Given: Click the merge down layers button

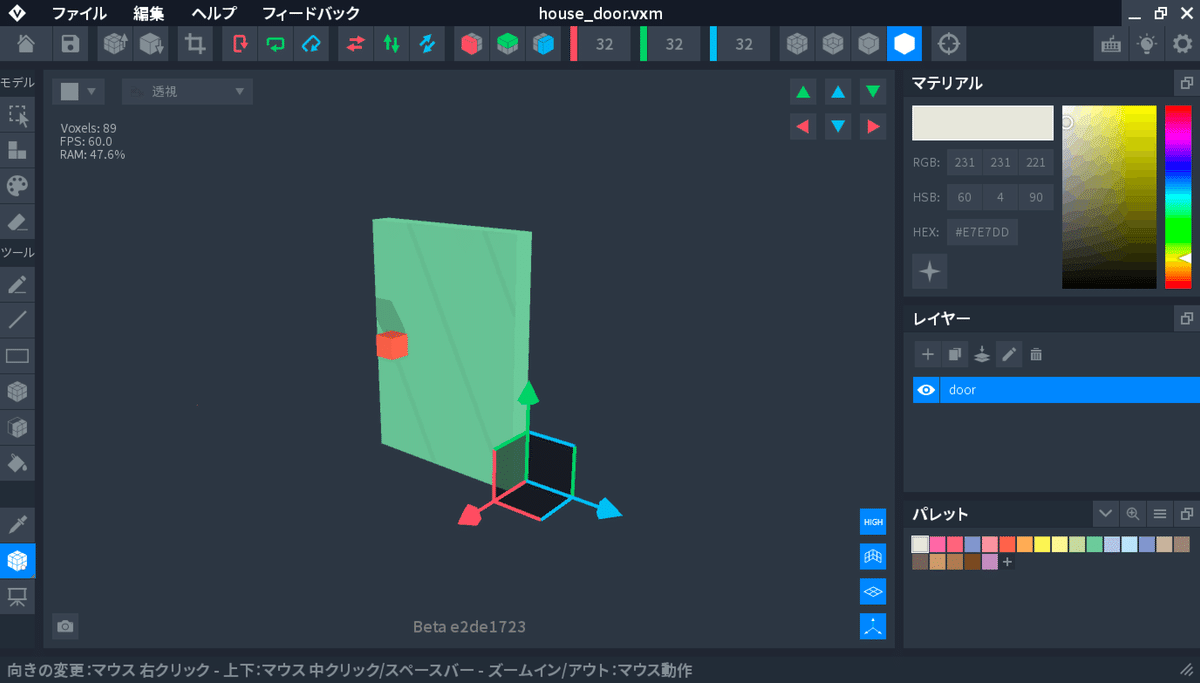Looking at the screenshot, I should [982, 354].
